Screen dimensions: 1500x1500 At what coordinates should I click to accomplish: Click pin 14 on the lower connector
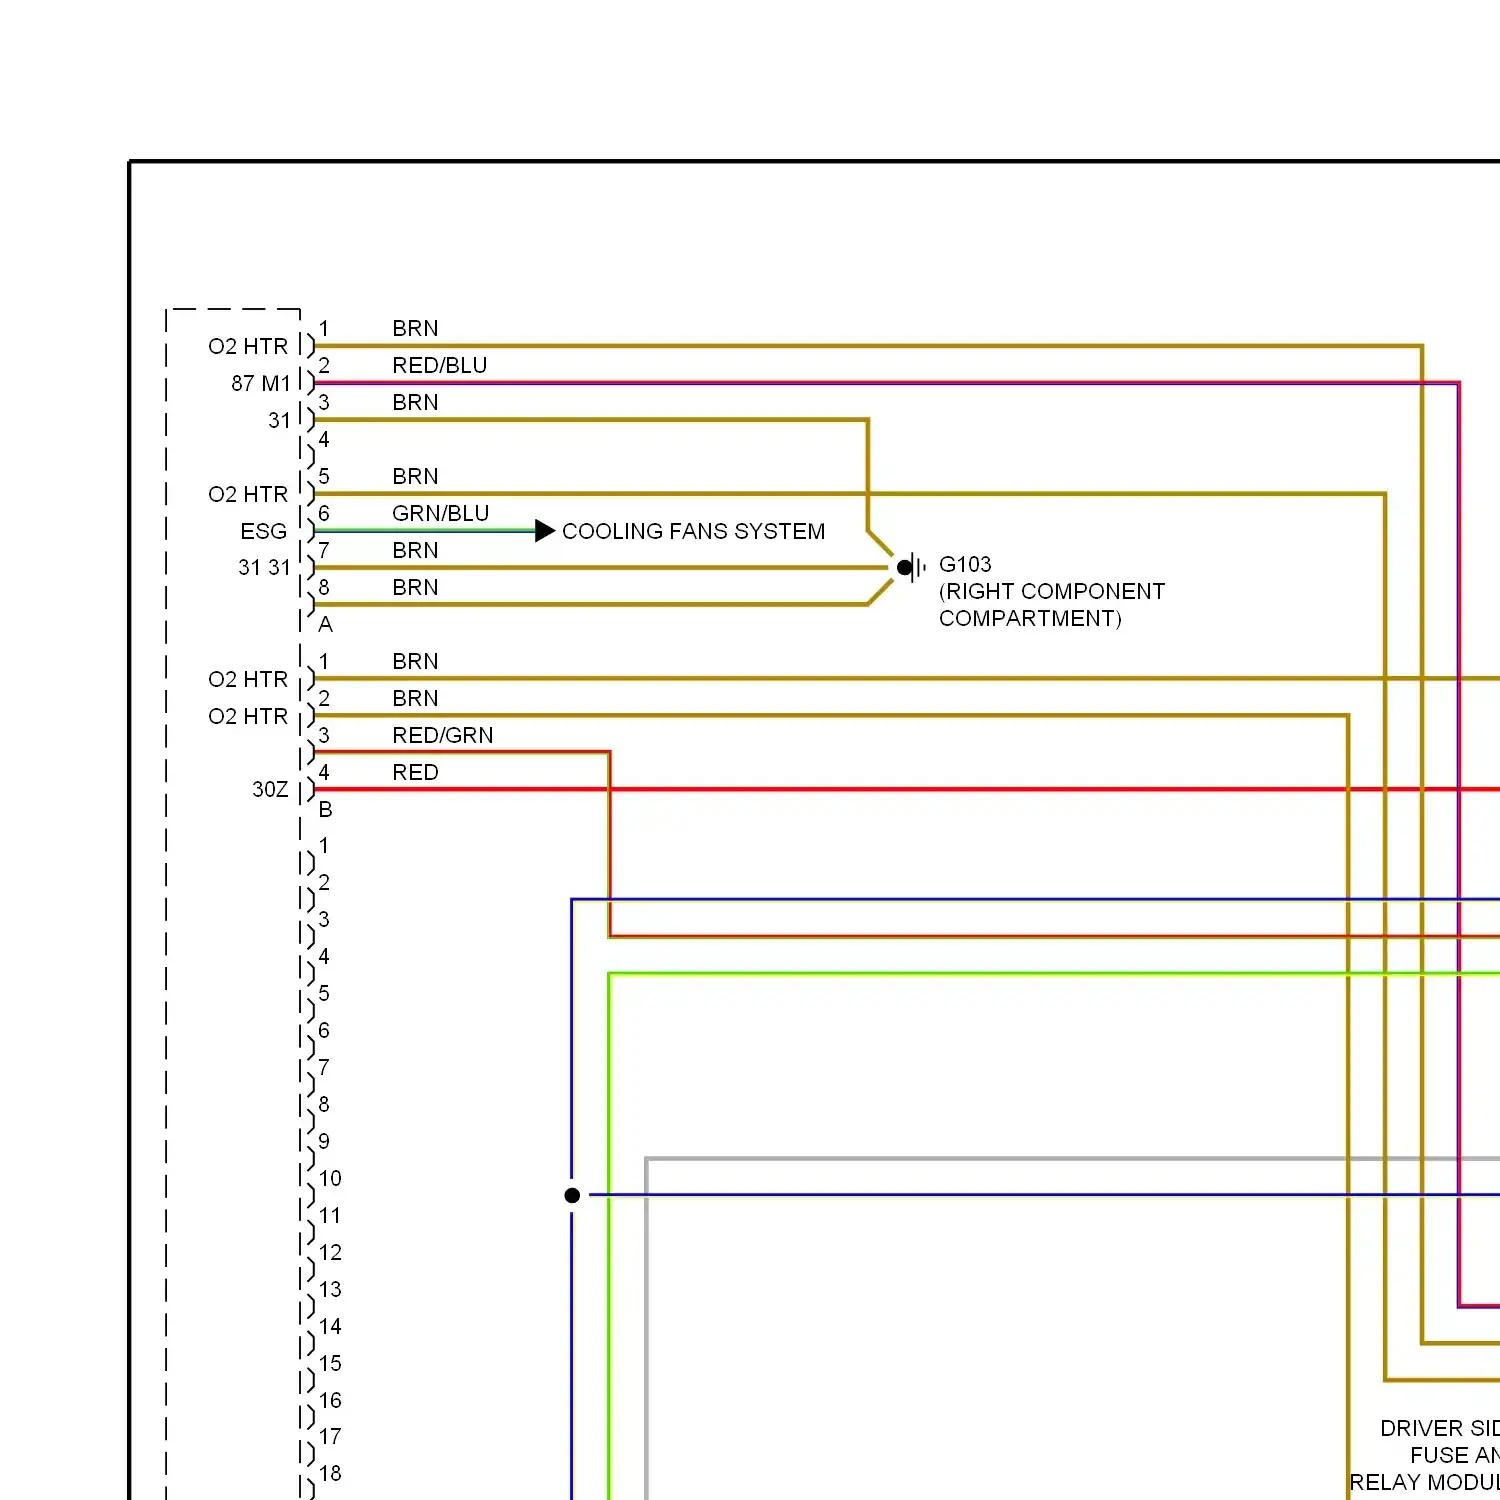[x=330, y=1326]
